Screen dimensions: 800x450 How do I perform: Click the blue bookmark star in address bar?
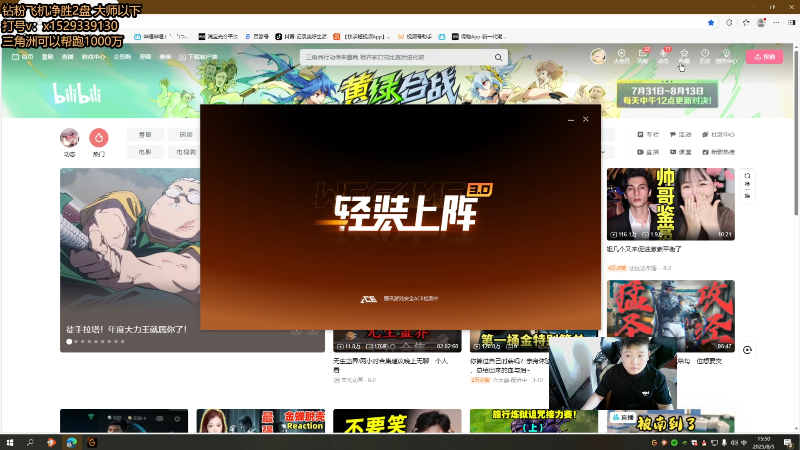coord(711,22)
